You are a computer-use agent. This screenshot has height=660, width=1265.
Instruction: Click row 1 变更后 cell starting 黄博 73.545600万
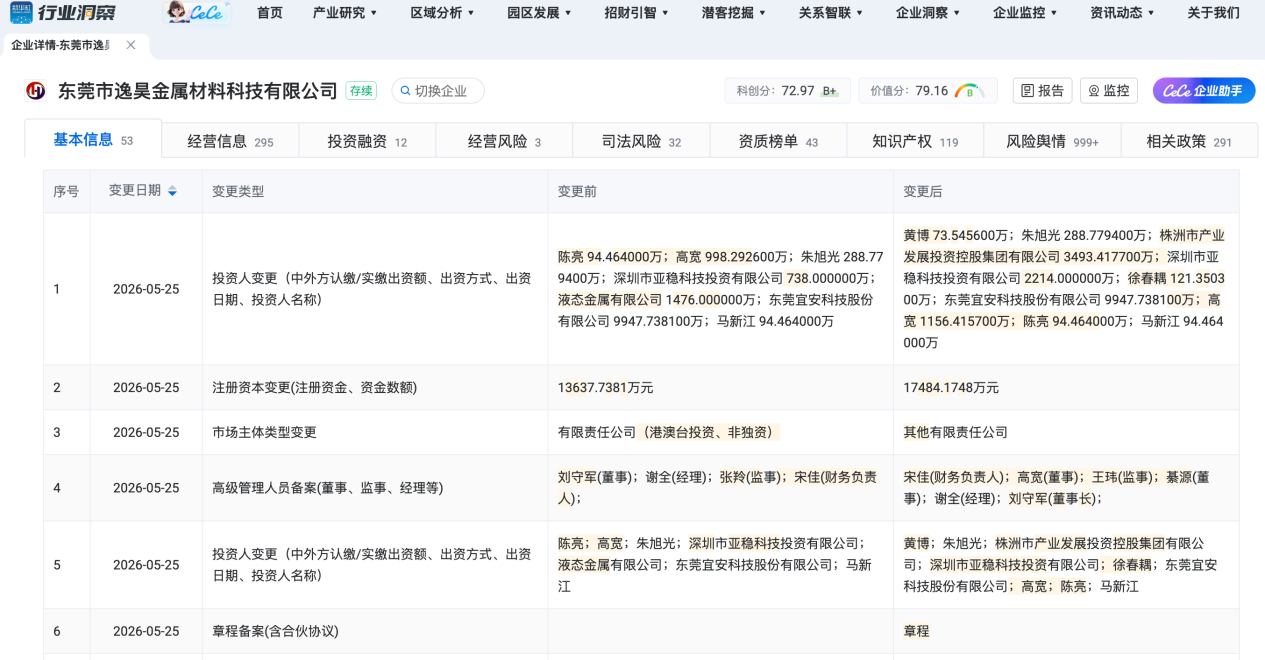1065,289
